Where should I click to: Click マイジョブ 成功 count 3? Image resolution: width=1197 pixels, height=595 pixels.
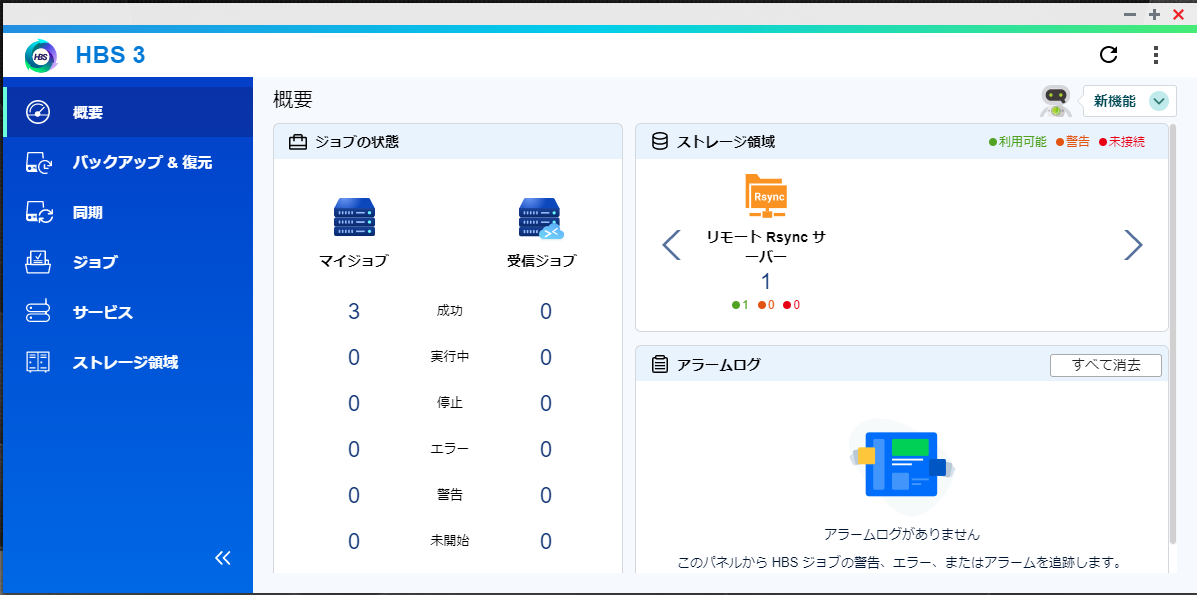click(353, 312)
